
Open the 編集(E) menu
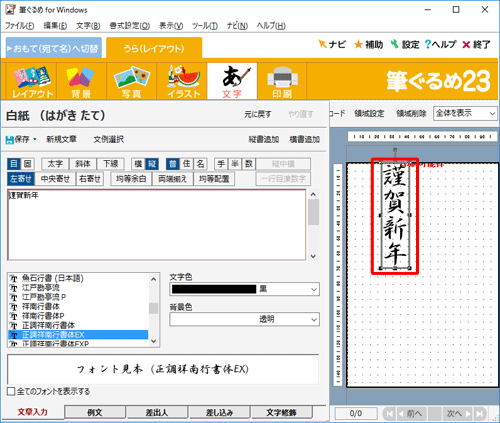pyautogui.click(x=55, y=26)
